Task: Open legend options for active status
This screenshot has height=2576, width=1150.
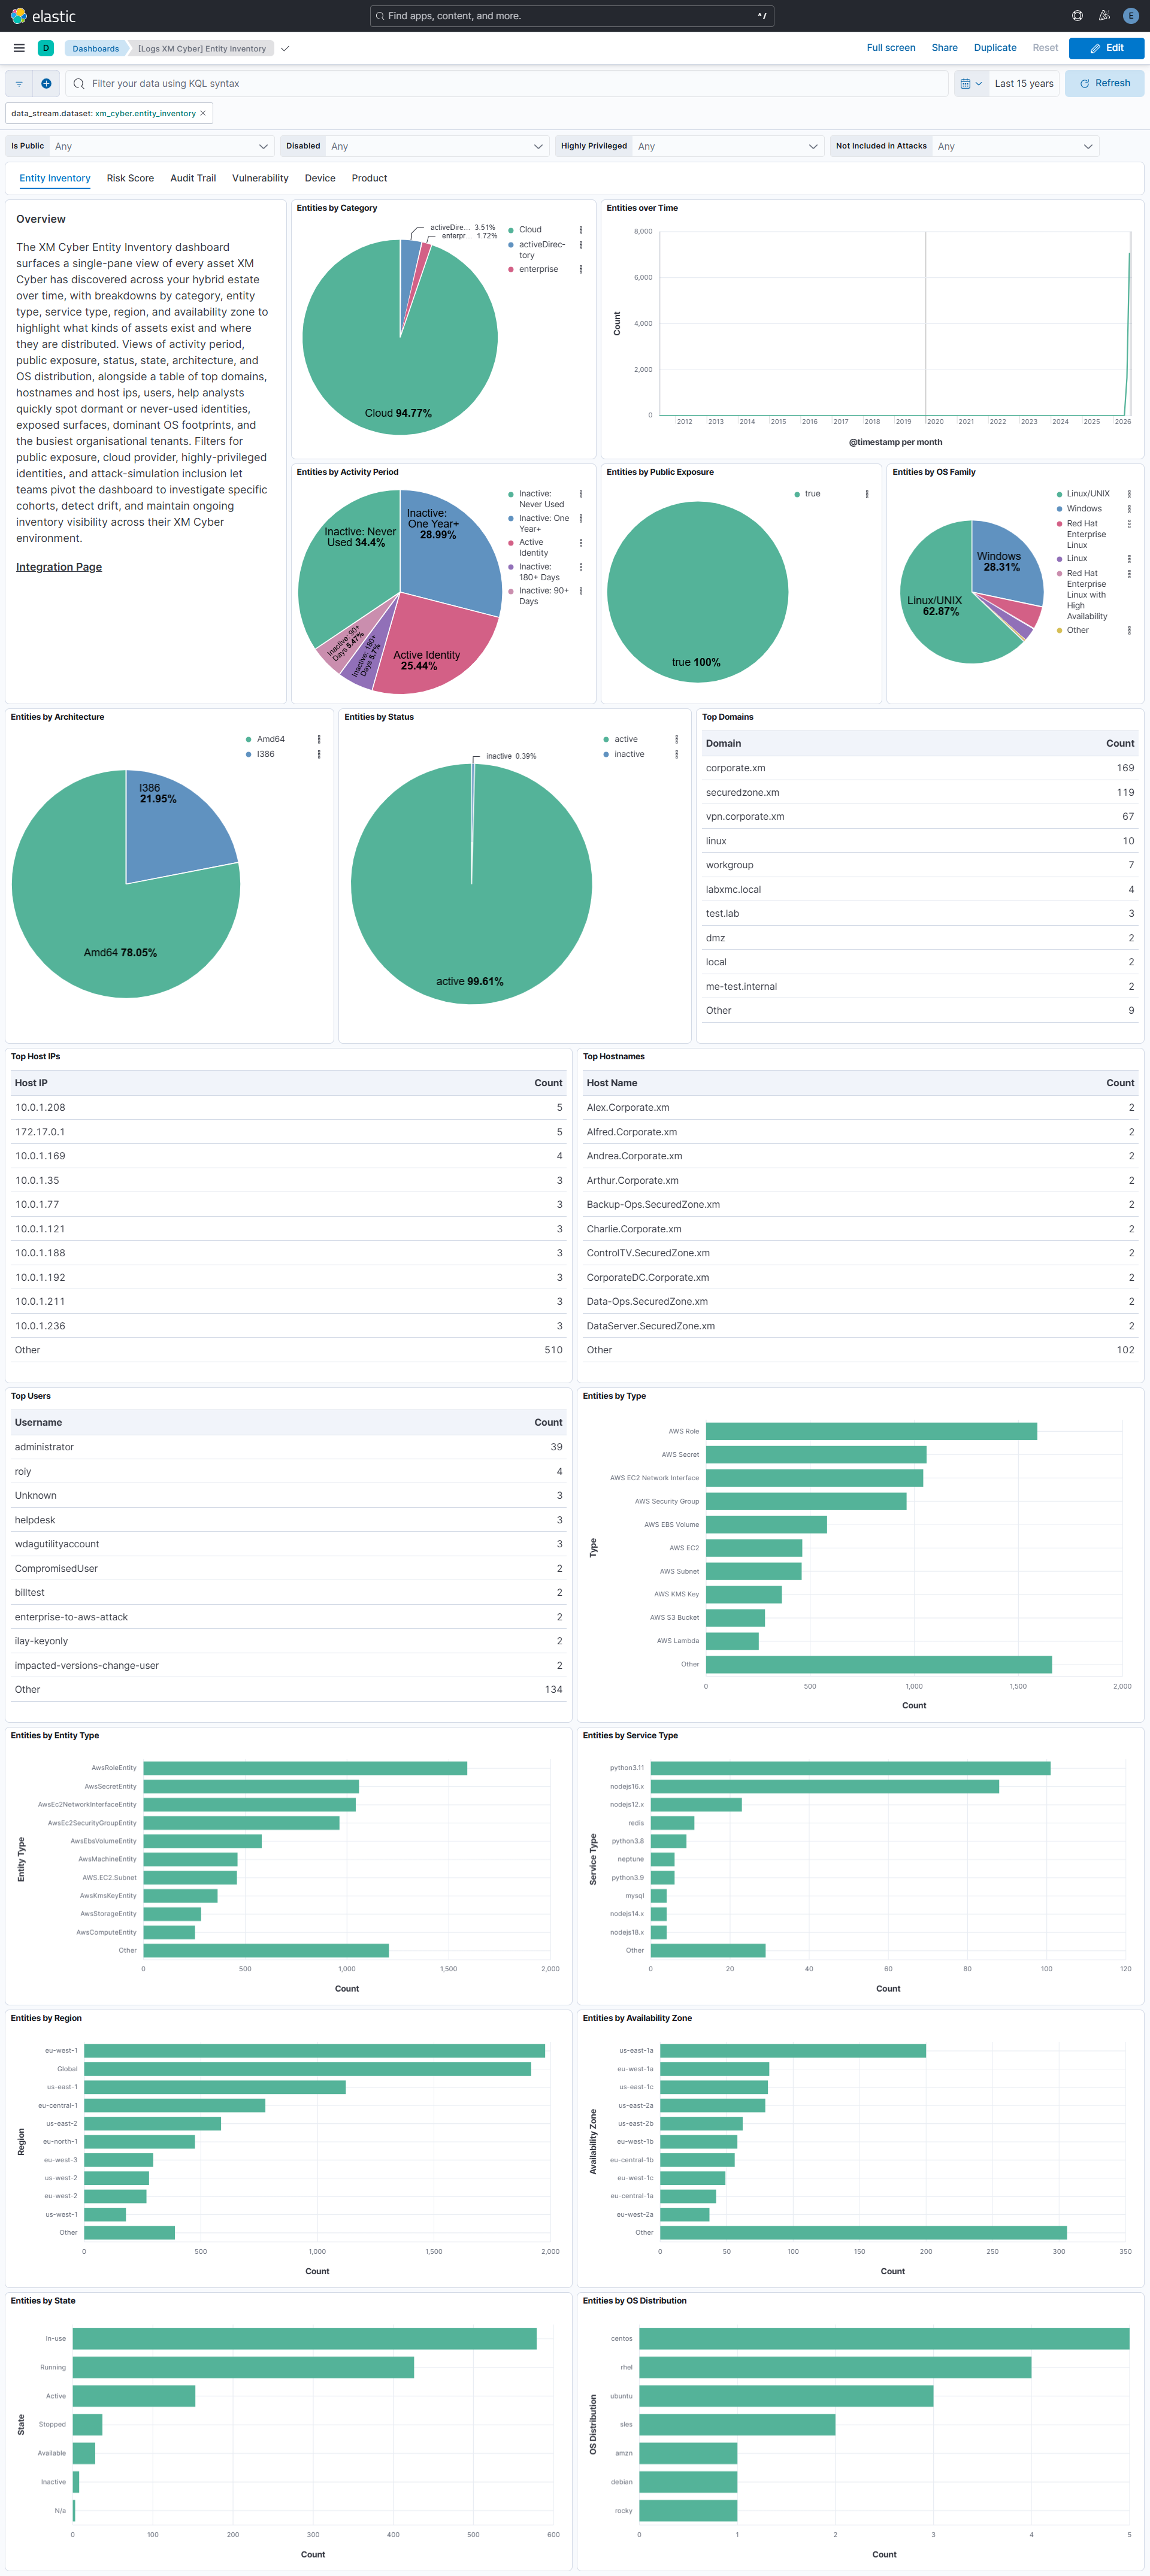Action: pyautogui.click(x=676, y=740)
